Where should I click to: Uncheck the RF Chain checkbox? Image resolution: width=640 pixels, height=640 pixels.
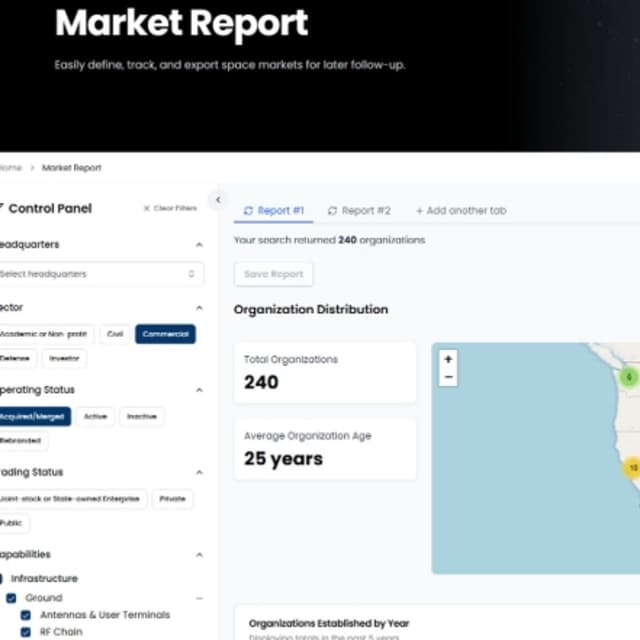26,632
